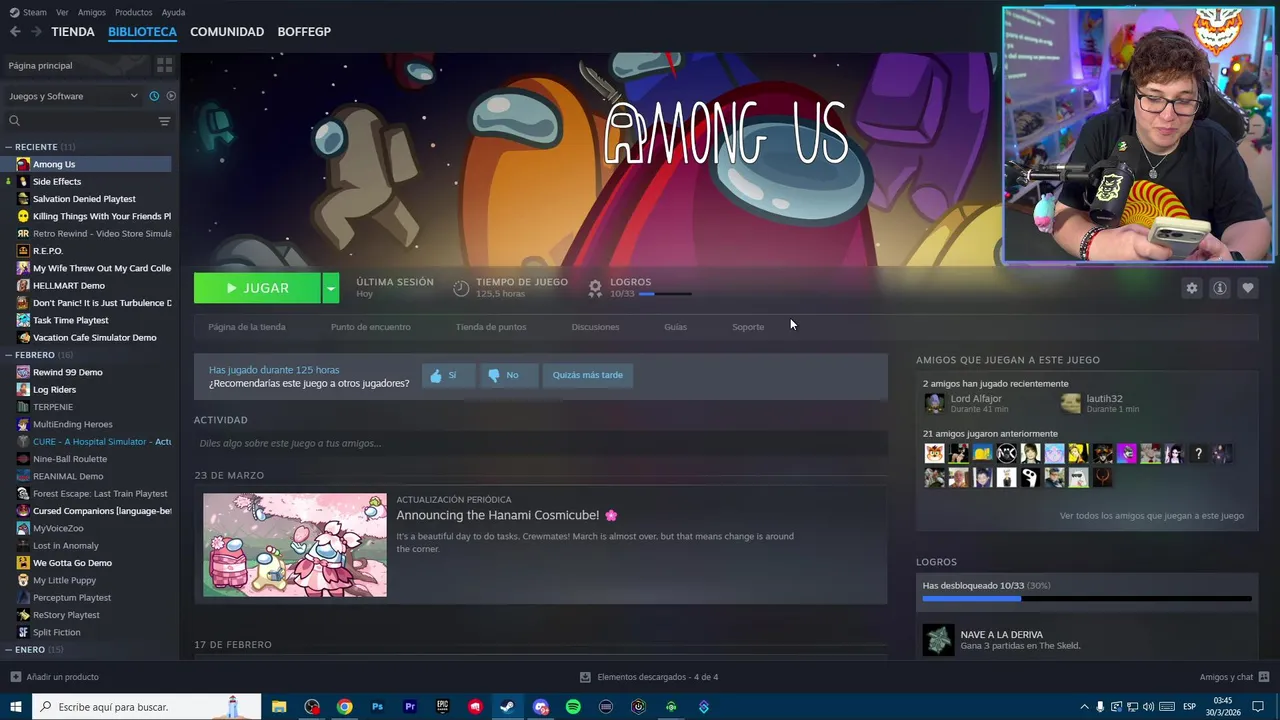Click Quizás más tarde button
The width and height of the screenshot is (1280, 720).
[x=588, y=375]
